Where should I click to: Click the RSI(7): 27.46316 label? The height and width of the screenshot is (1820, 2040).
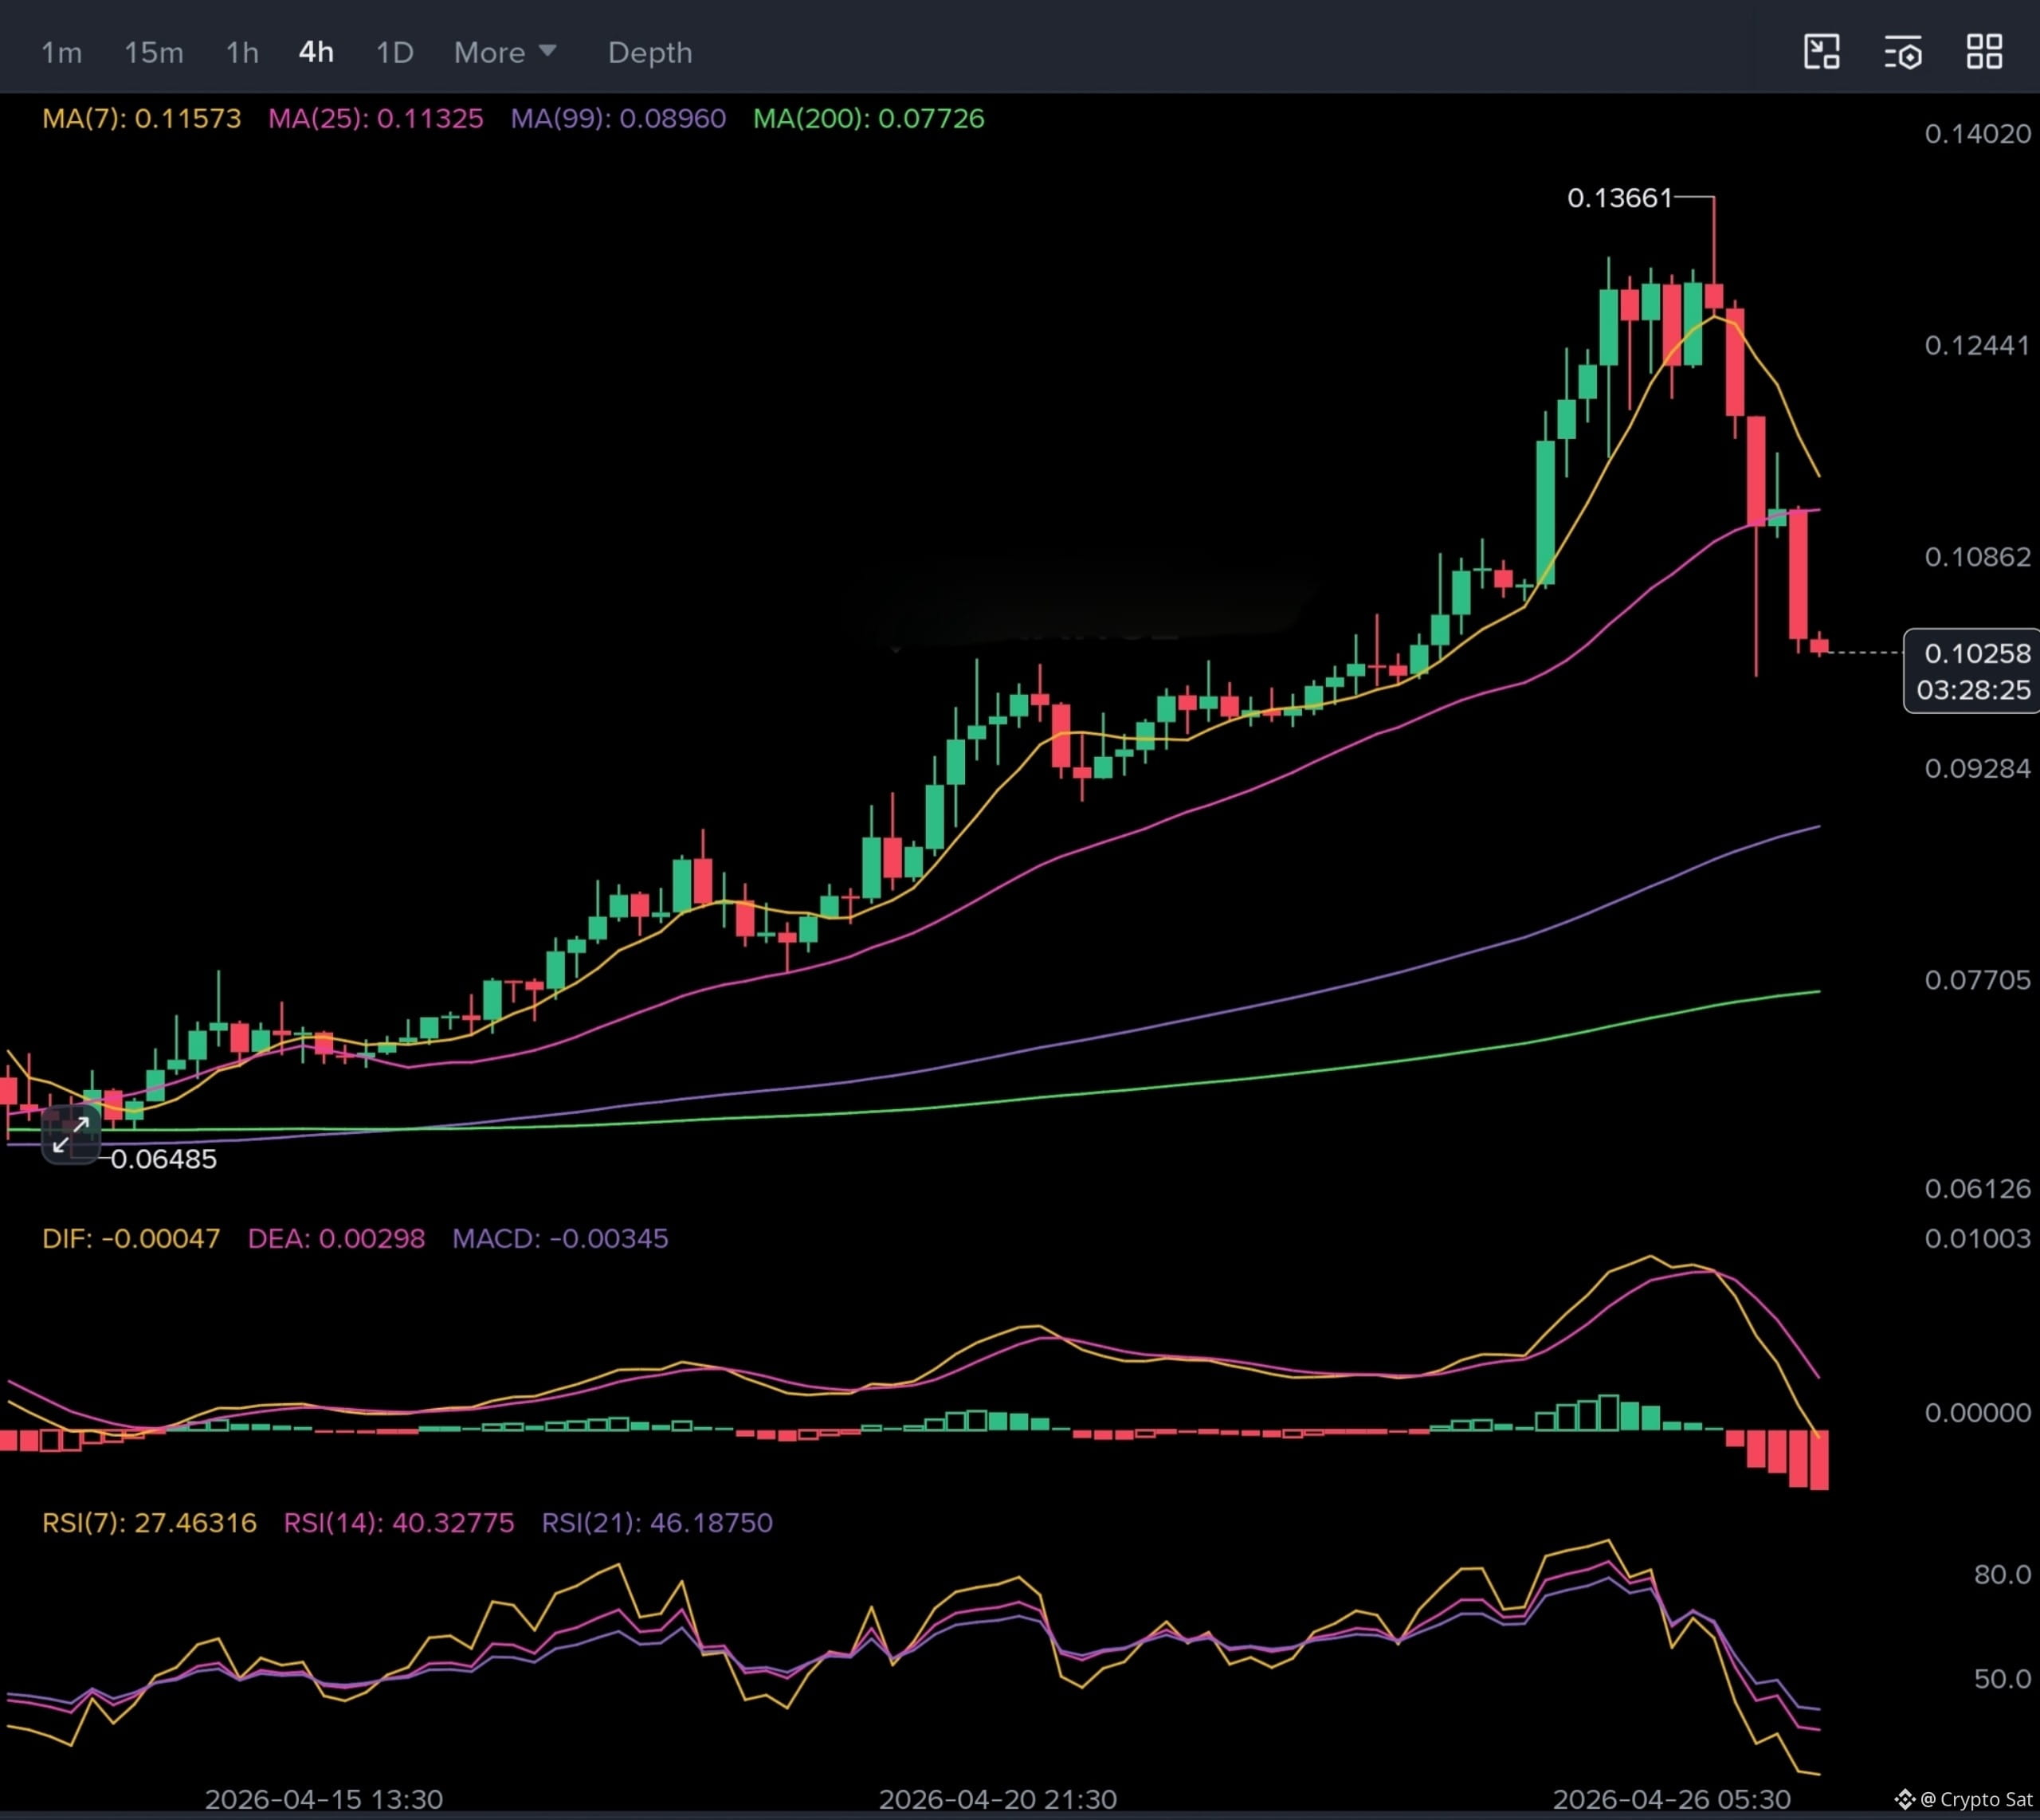coord(149,1522)
